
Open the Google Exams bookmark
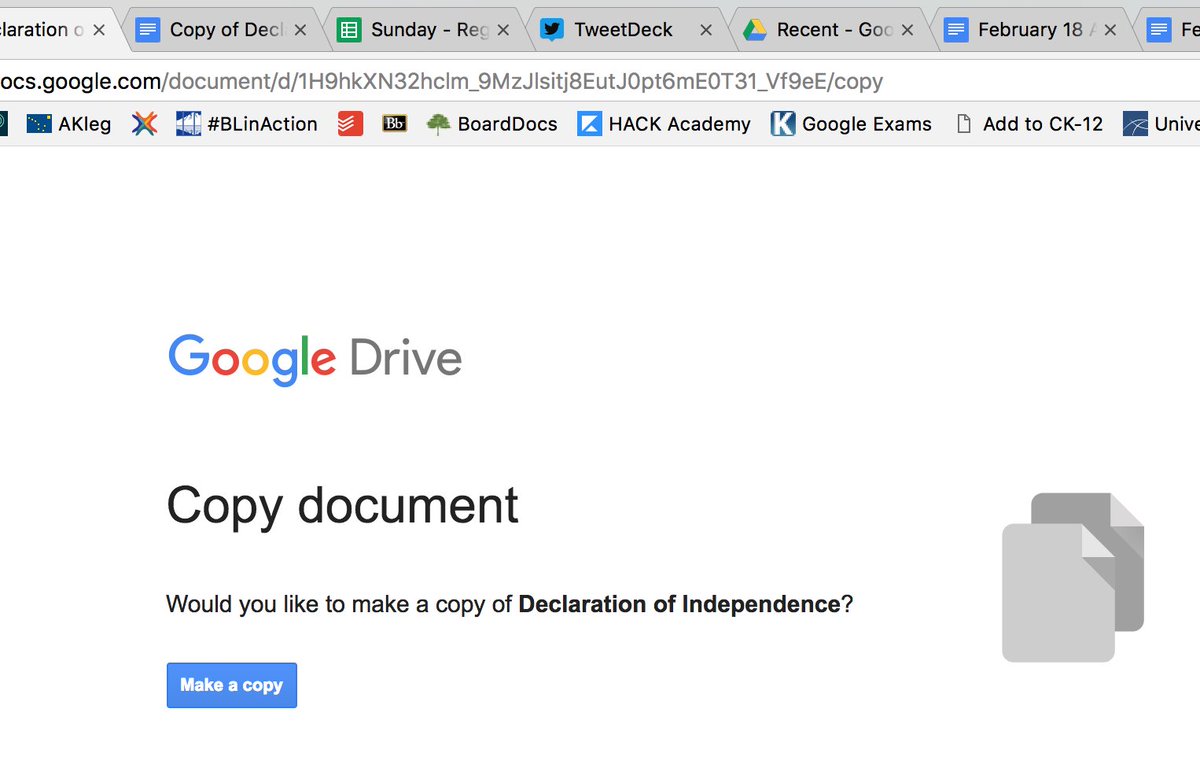coord(851,124)
